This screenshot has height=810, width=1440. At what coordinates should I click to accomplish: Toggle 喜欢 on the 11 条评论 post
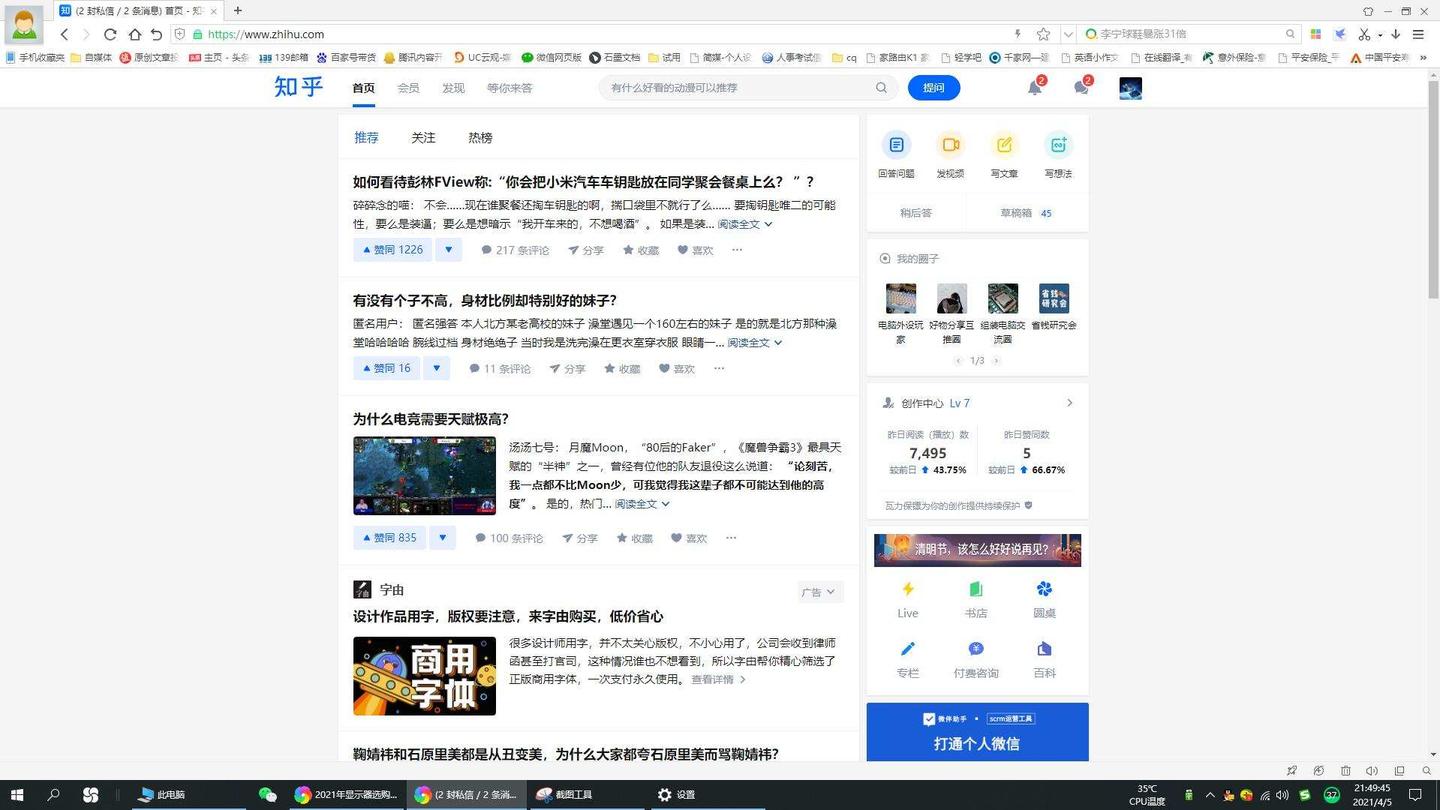pyautogui.click(x=677, y=369)
